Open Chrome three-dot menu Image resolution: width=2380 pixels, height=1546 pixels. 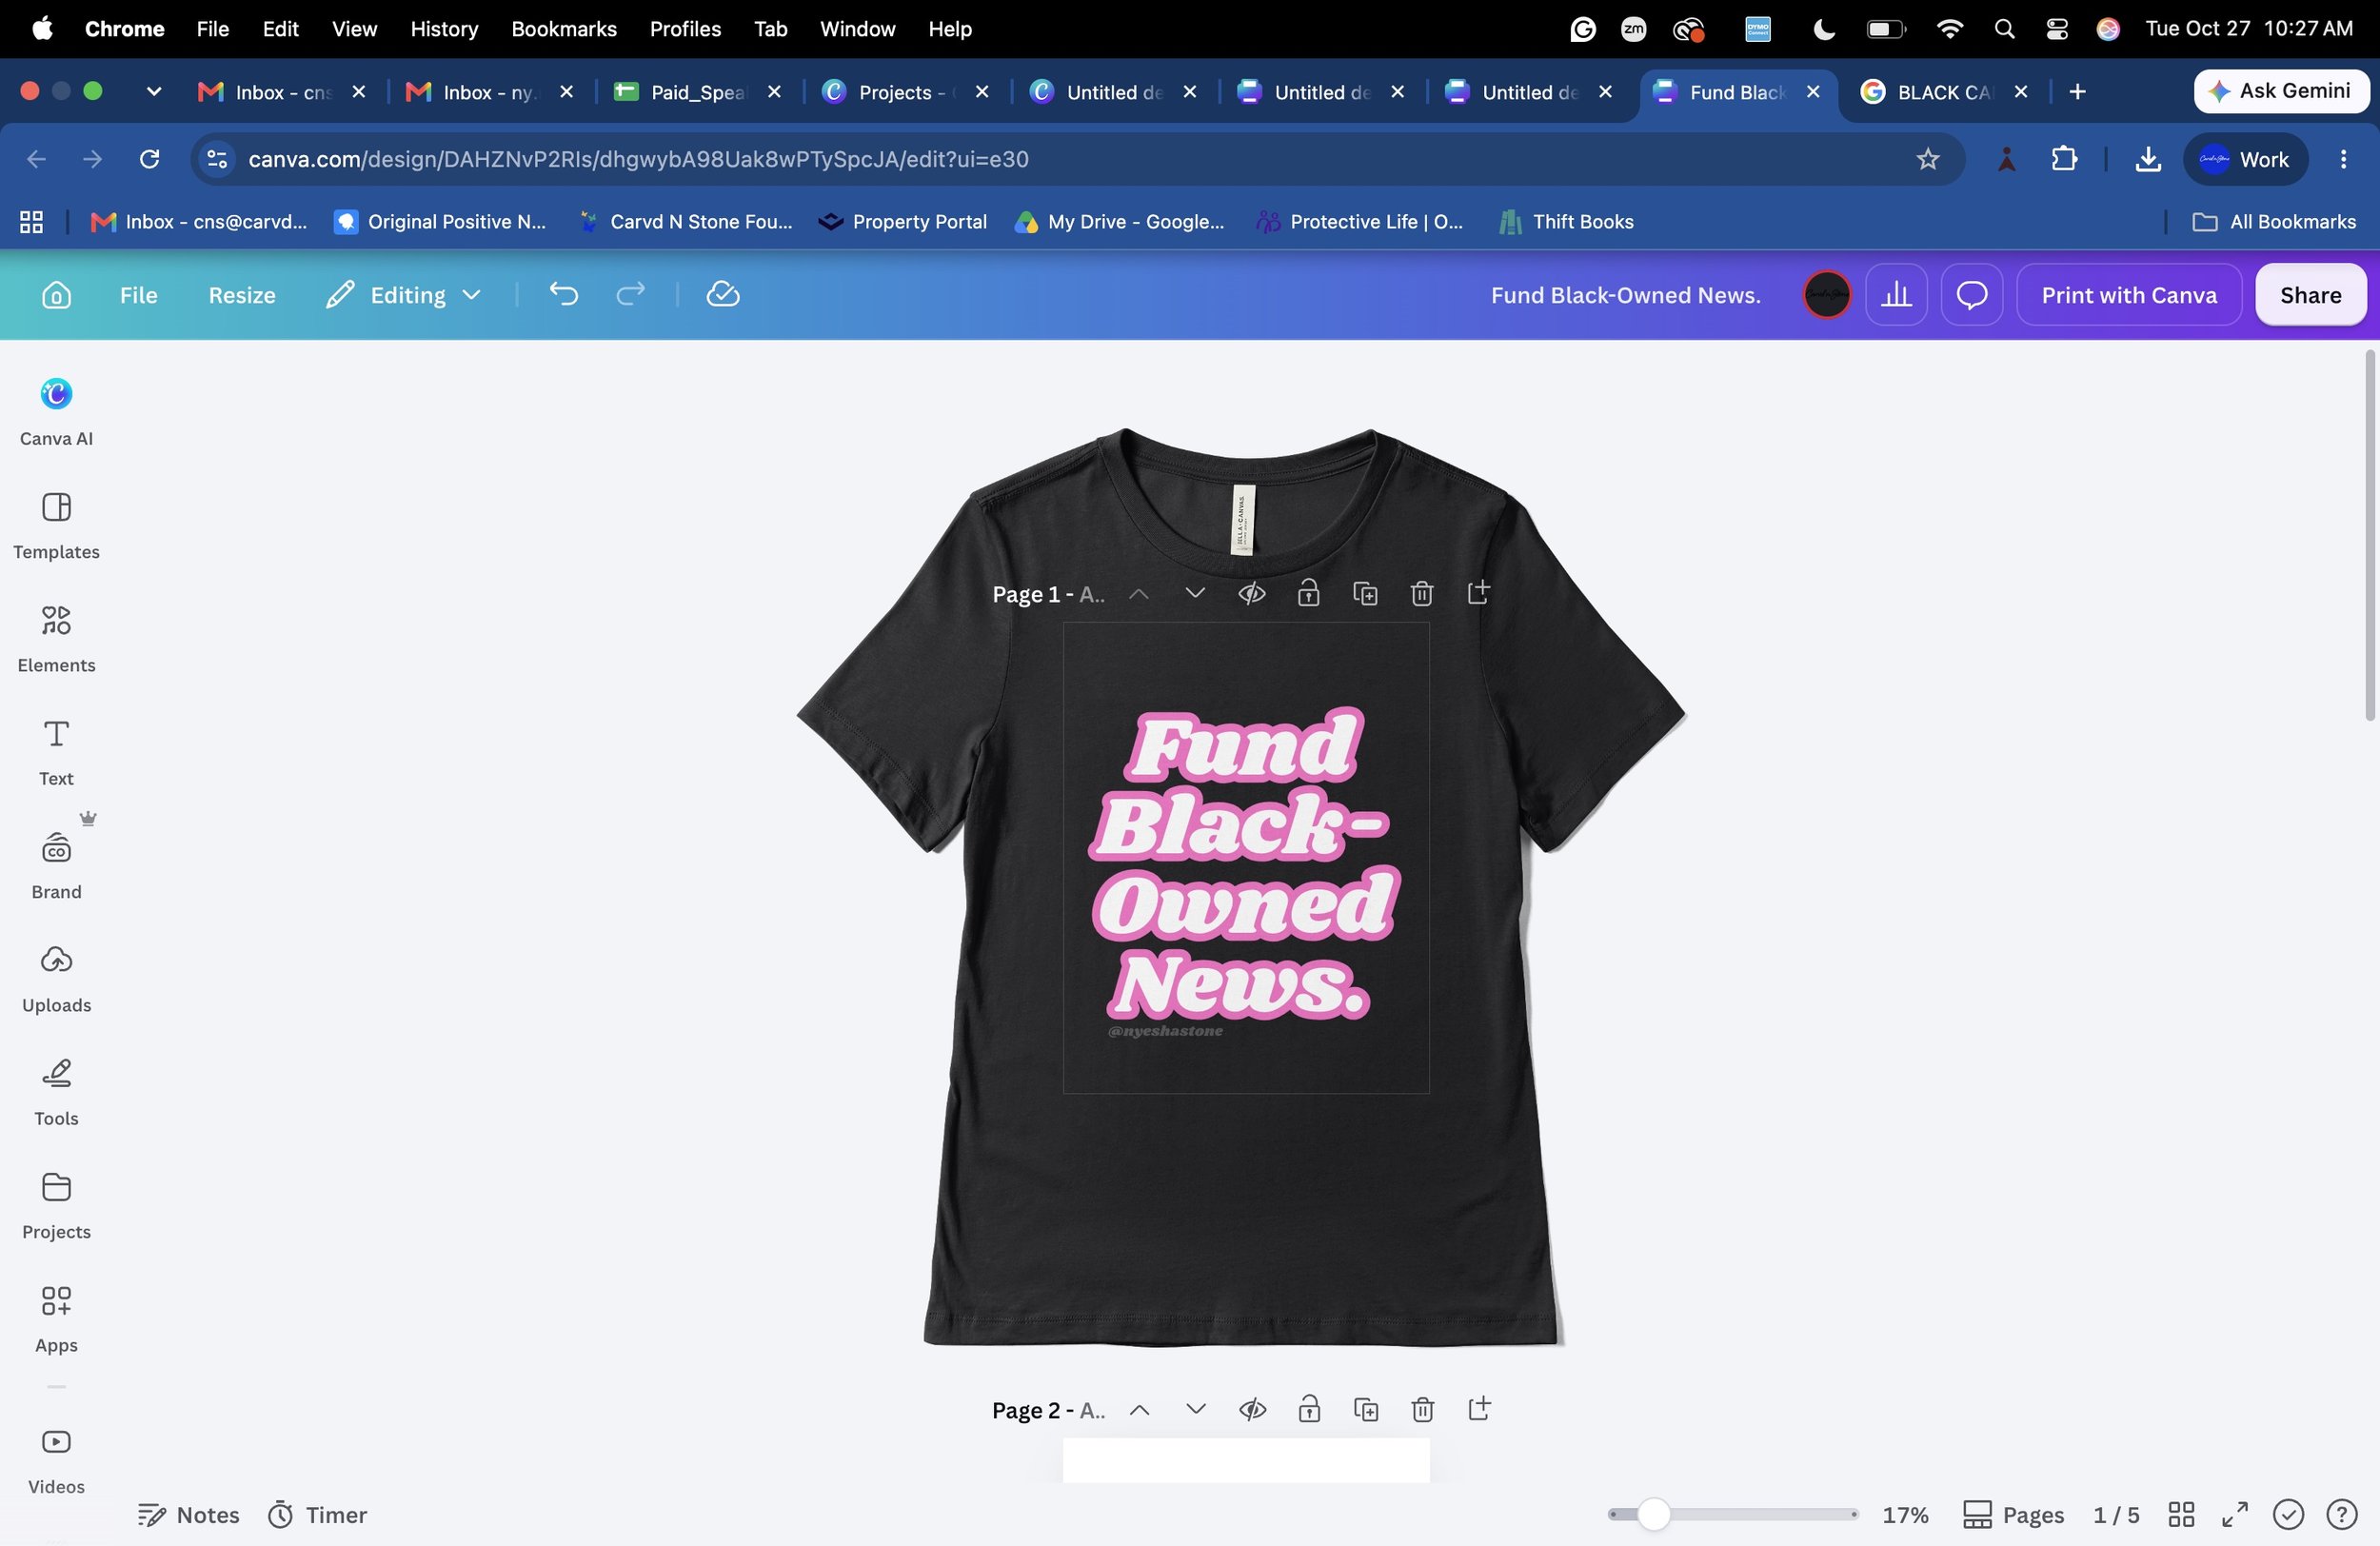(2343, 159)
